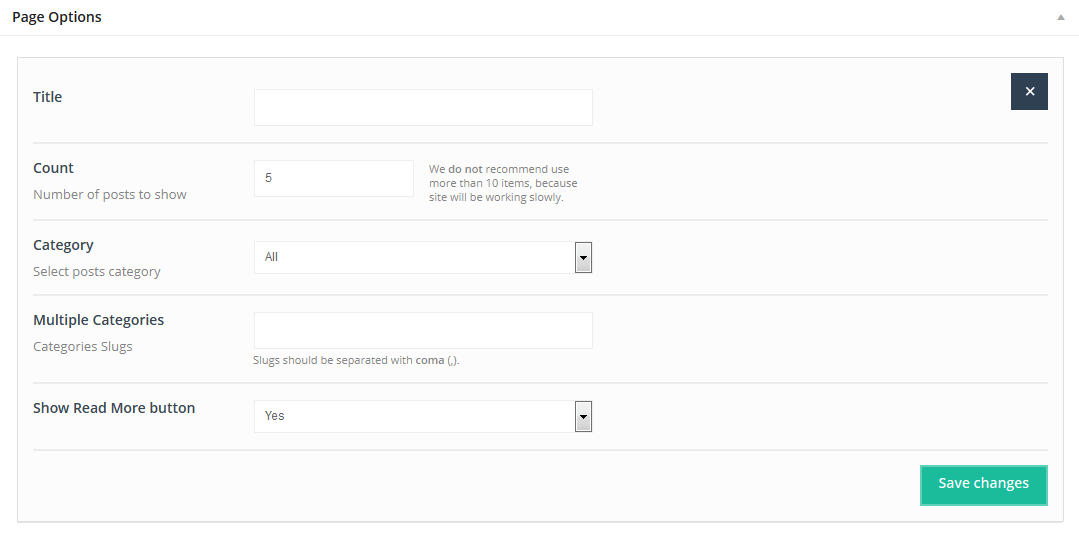1079x555 pixels.
Task: Collapse the Page Options panel arrow
Action: pyautogui.click(x=1060, y=18)
